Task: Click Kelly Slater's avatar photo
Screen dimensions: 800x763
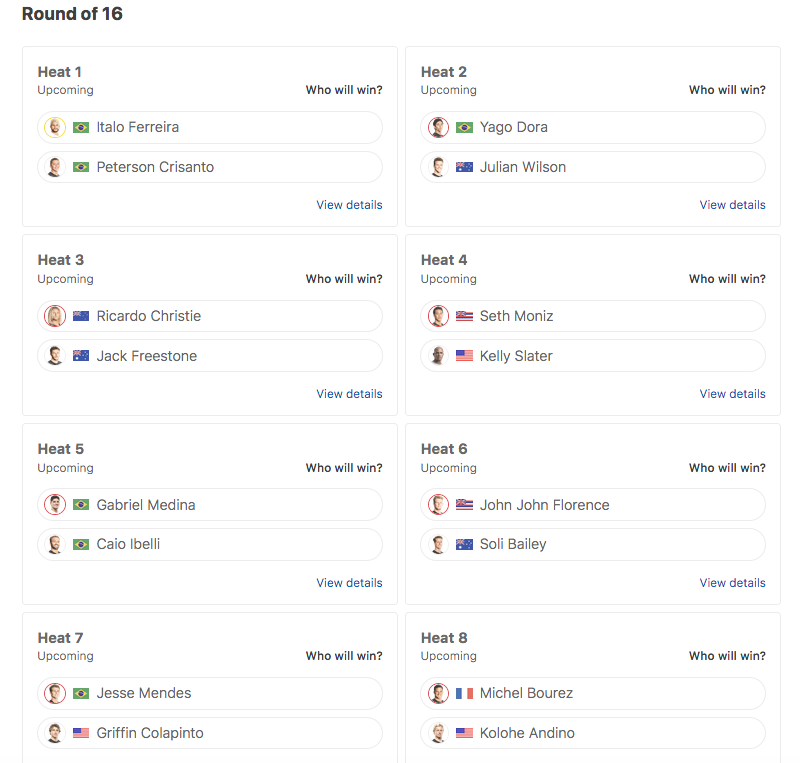Action: (438, 356)
